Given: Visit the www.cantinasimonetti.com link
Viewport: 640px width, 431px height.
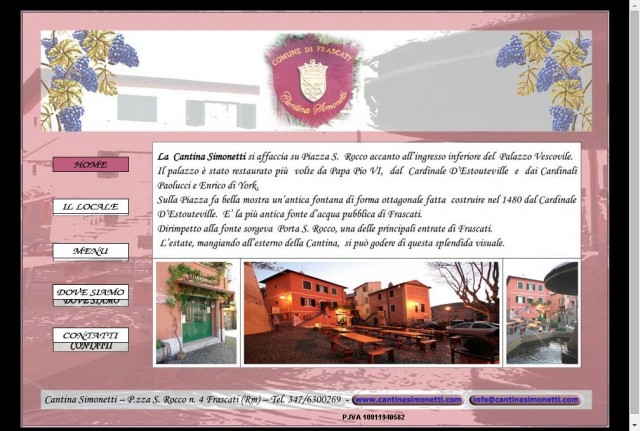Looking at the screenshot, I should (408, 400).
